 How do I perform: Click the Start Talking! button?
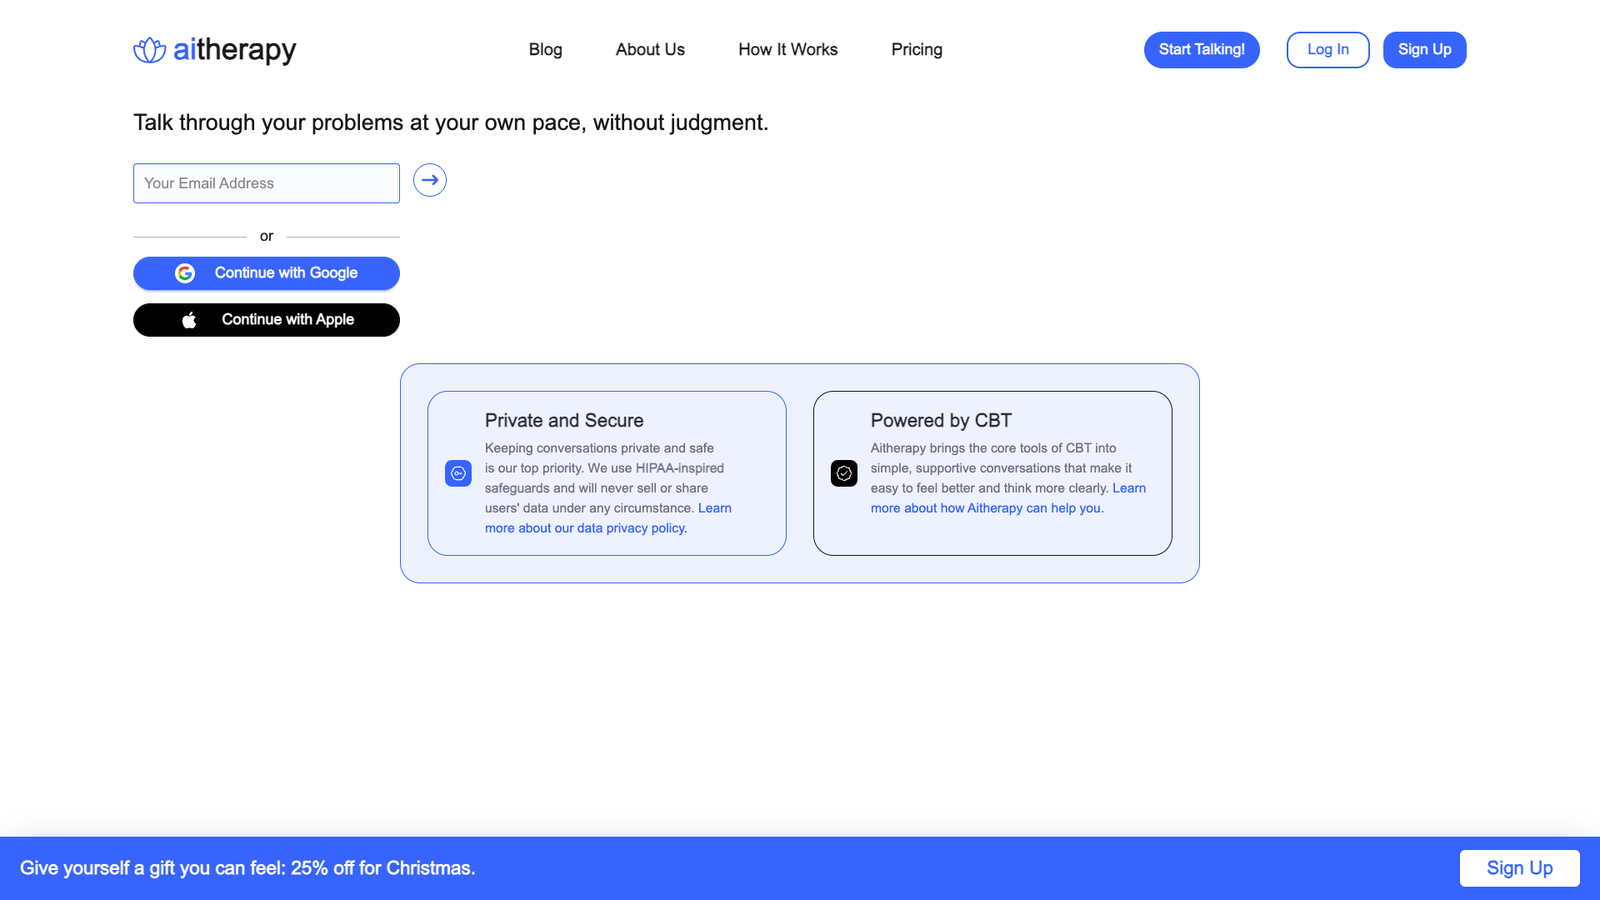tap(1201, 49)
